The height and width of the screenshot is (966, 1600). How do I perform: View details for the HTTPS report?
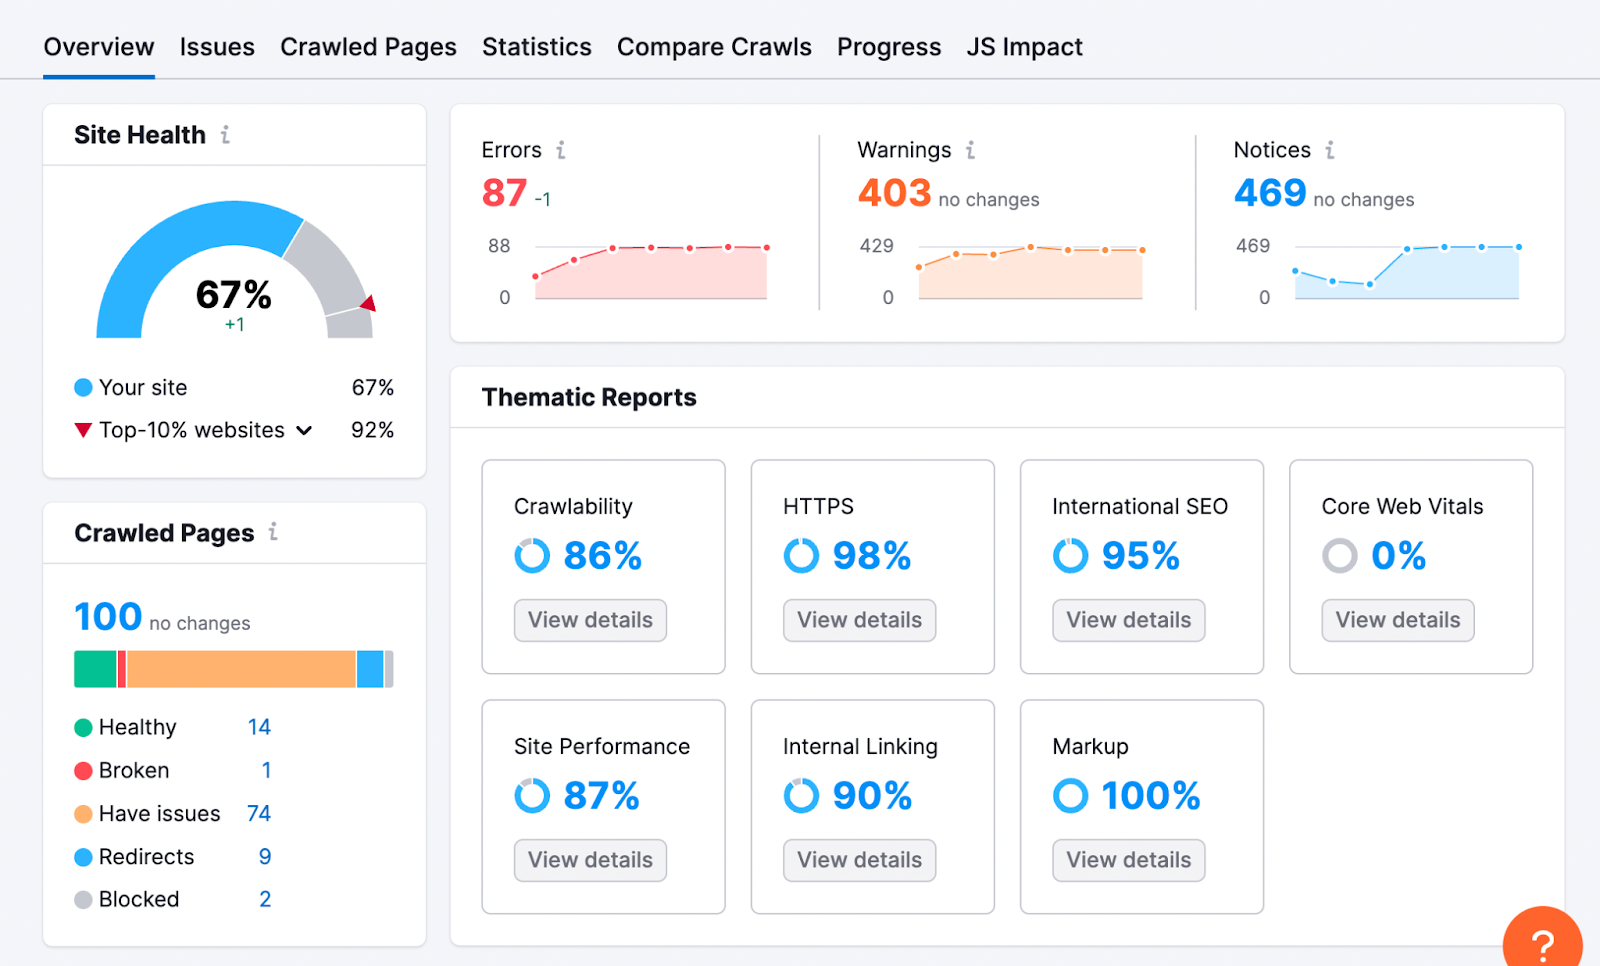click(858, 620)
